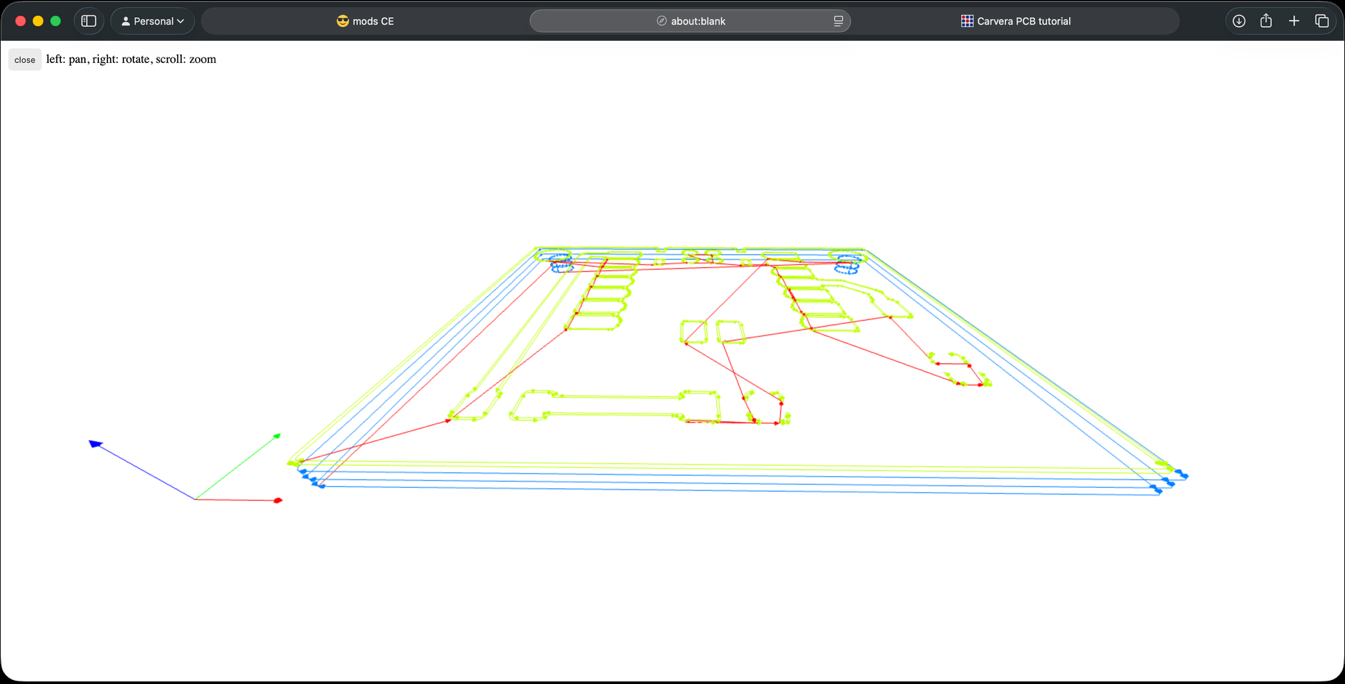
Task: Click the Carvera PCB tutorial favicon
Action: tap(967, 21)
